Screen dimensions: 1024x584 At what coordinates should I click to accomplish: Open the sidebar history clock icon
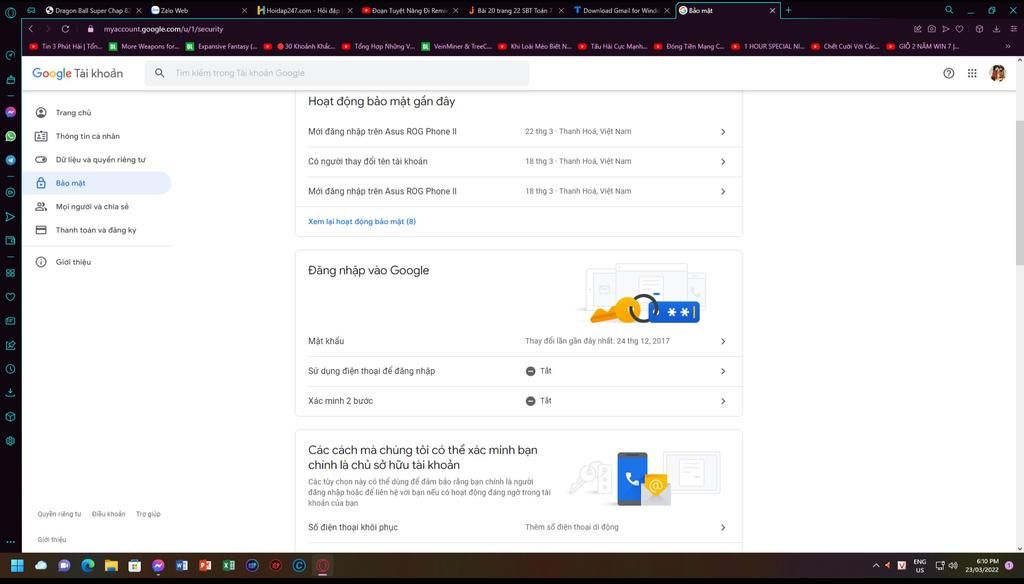pos(10,369)
